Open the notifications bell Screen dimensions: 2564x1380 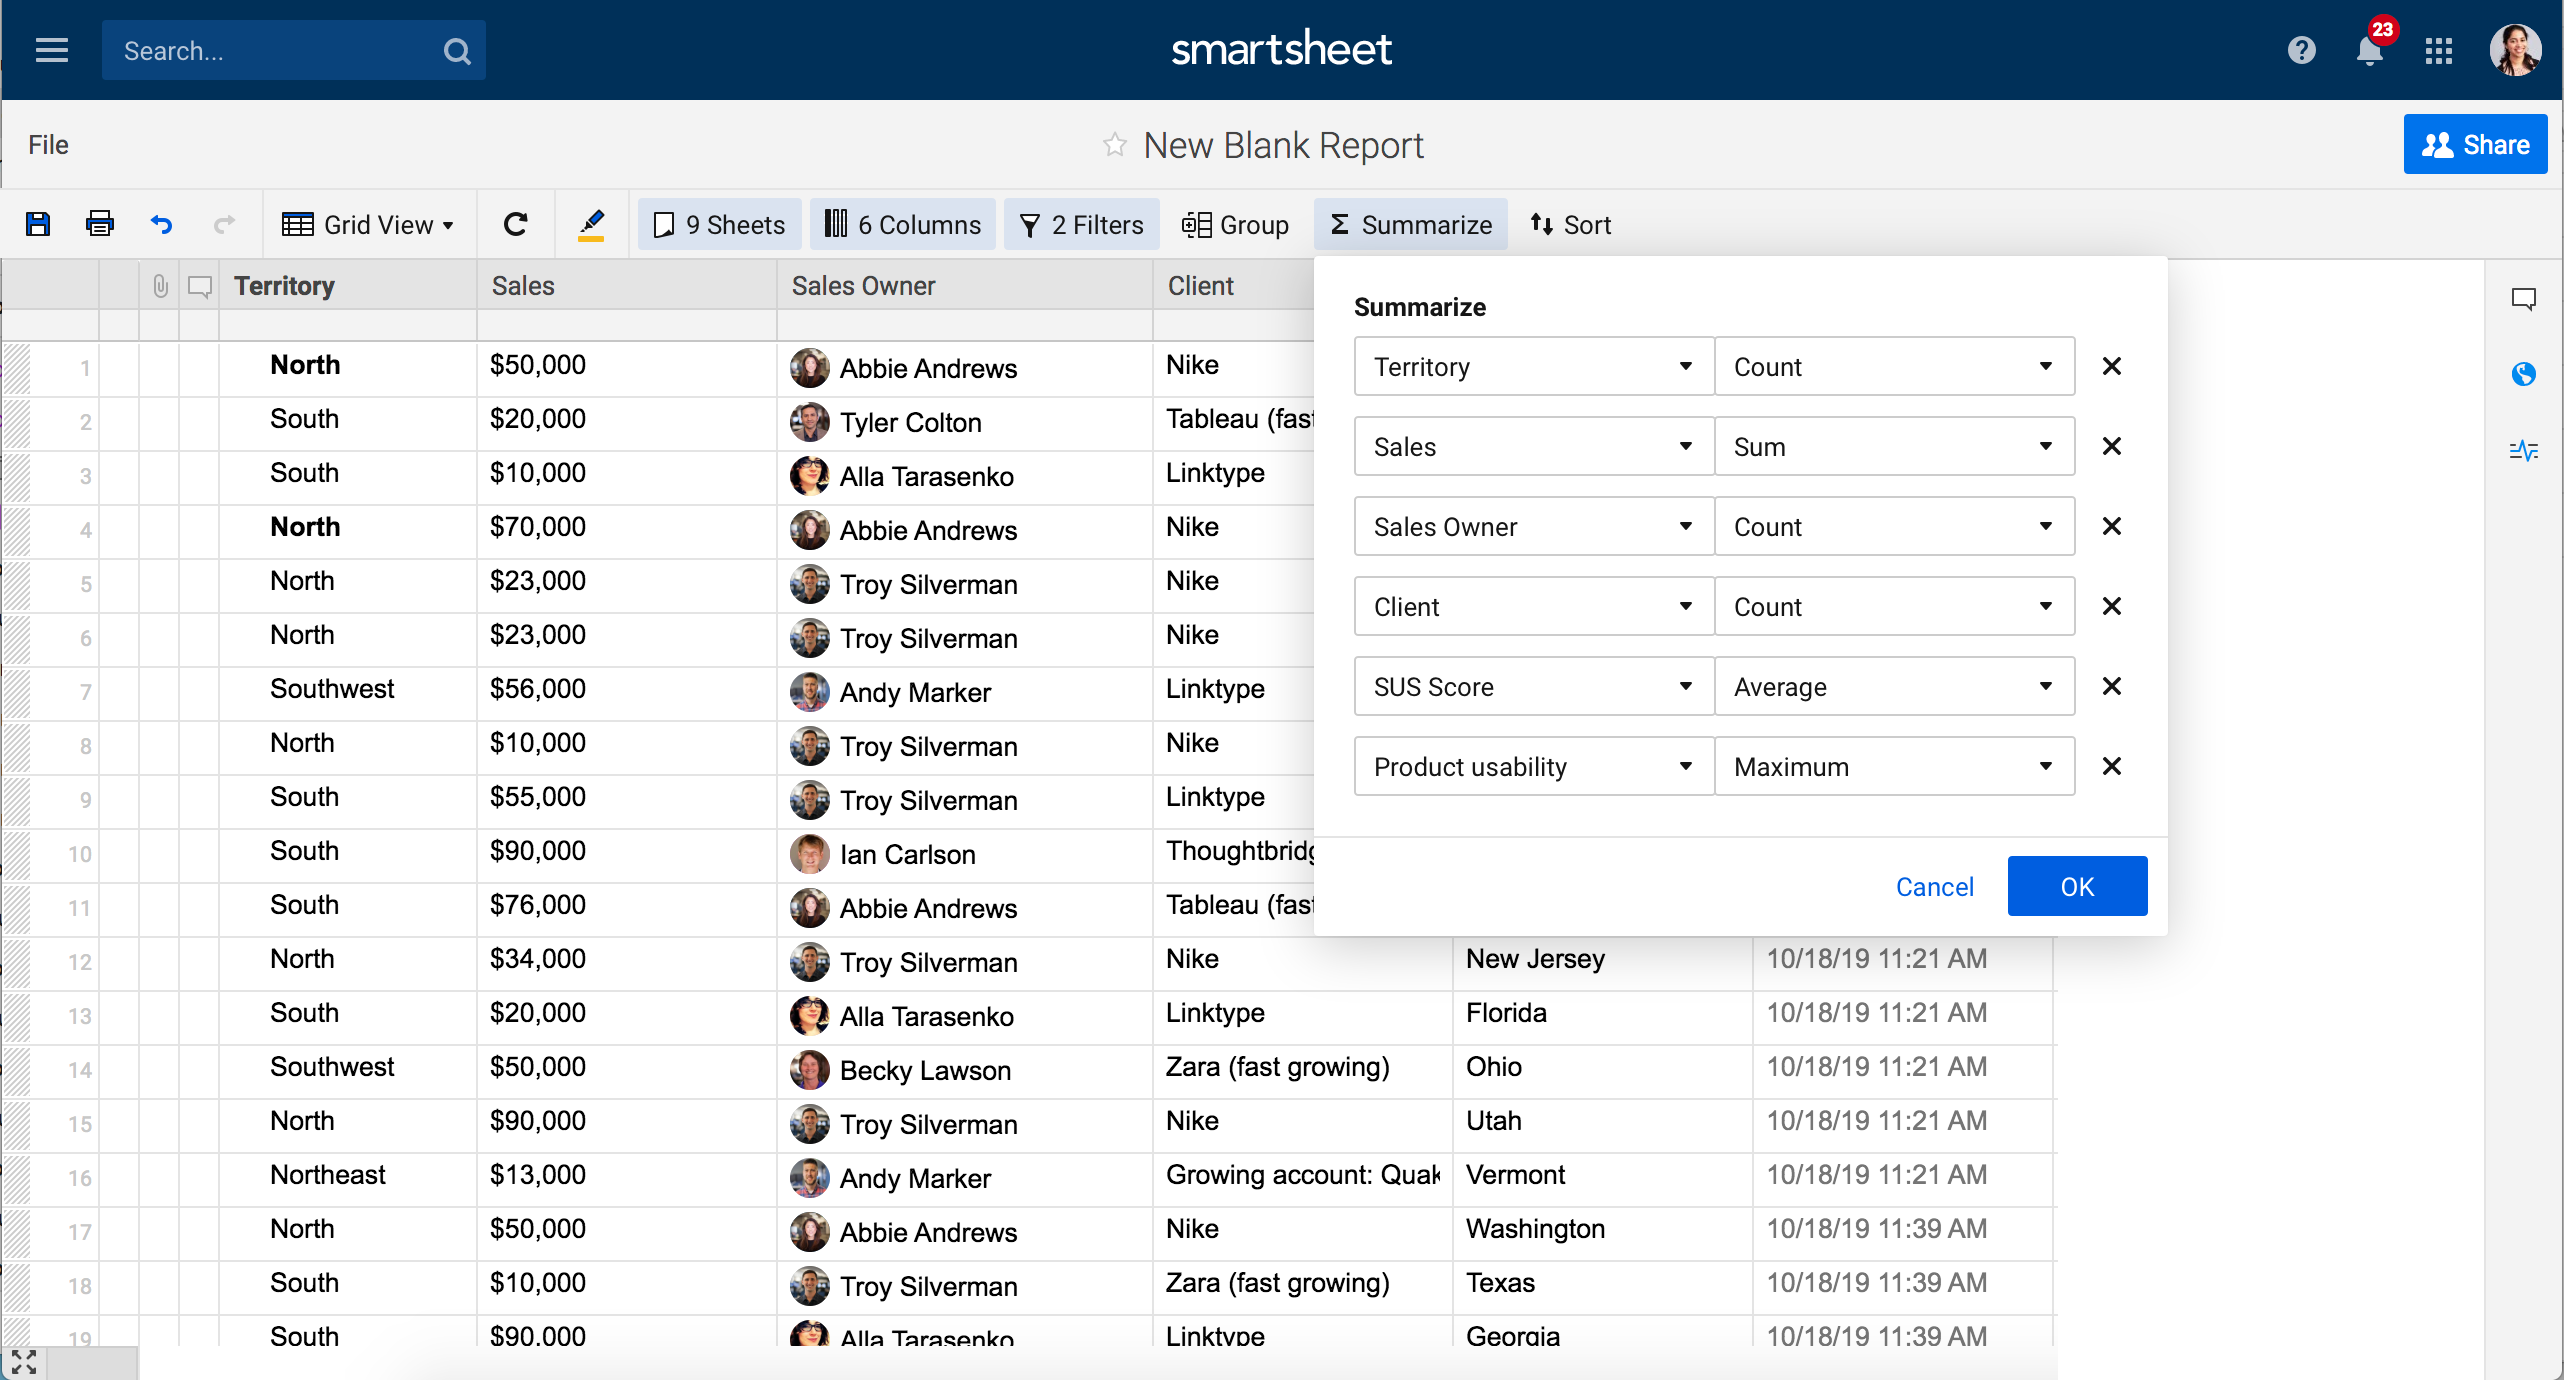pos(2369,50)
